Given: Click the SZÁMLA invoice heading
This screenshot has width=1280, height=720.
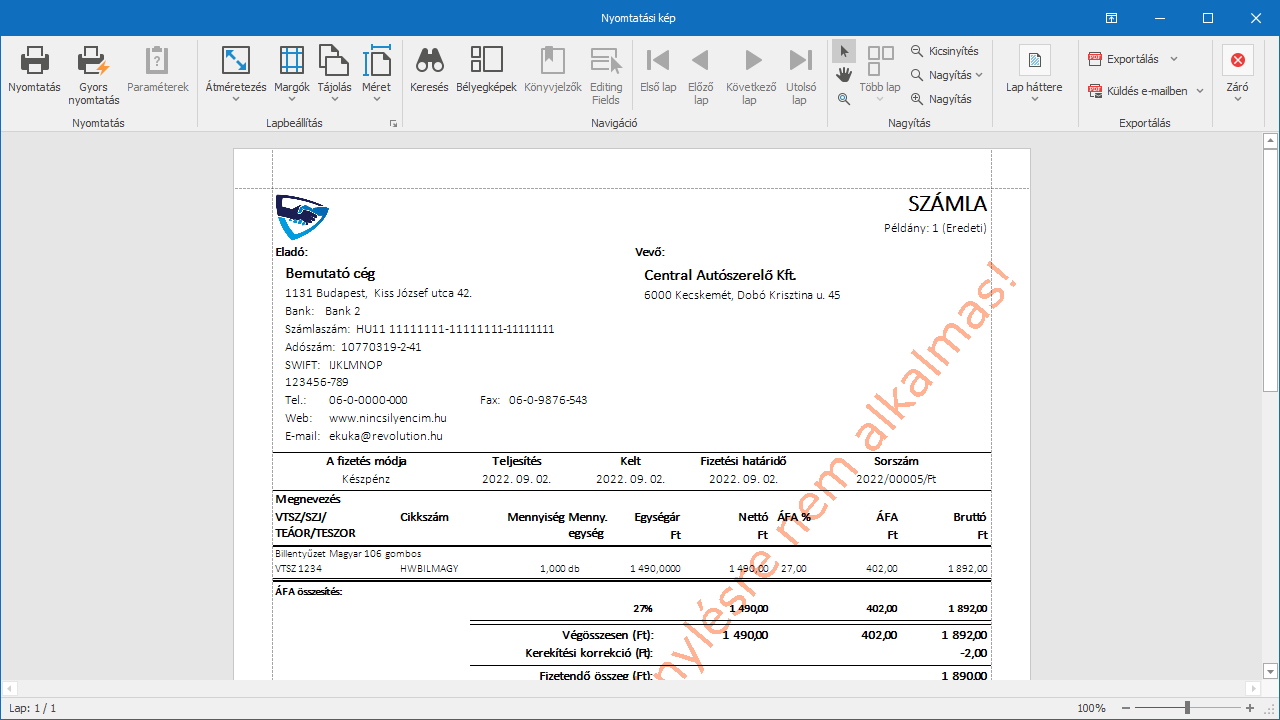Looking at the screenshot, I should (x=947, y=204).
